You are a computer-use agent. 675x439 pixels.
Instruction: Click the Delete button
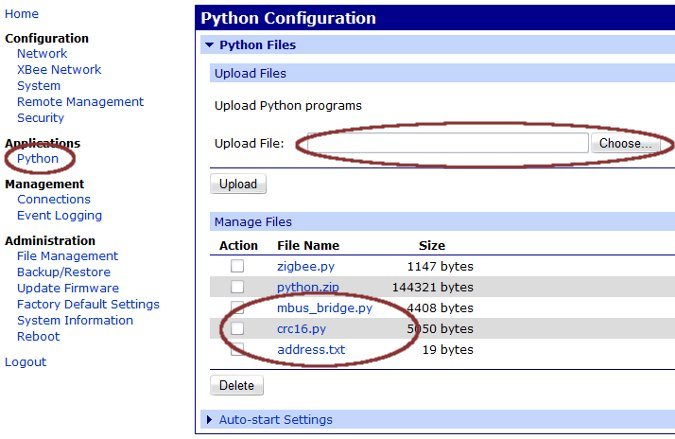coord(237,386)
